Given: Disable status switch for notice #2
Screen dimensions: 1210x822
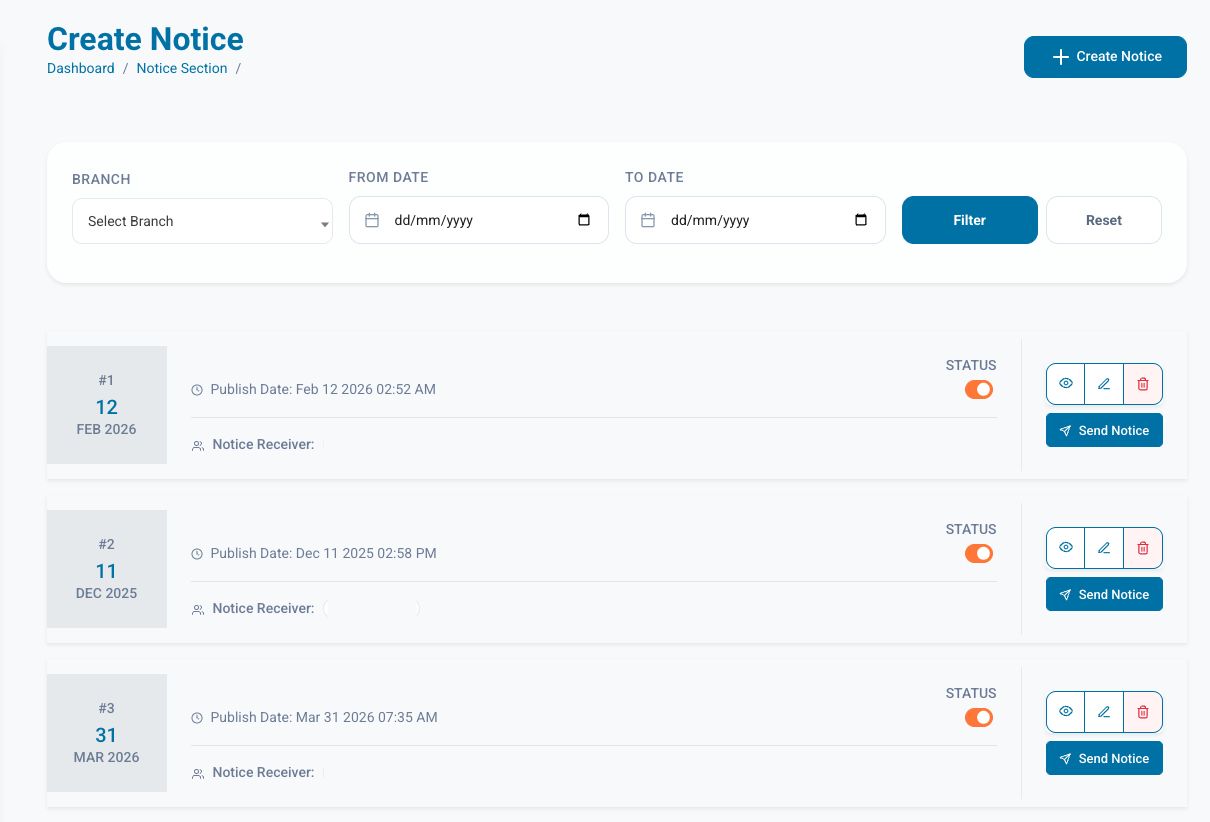Looking at the screenshot, I should 978,553.
